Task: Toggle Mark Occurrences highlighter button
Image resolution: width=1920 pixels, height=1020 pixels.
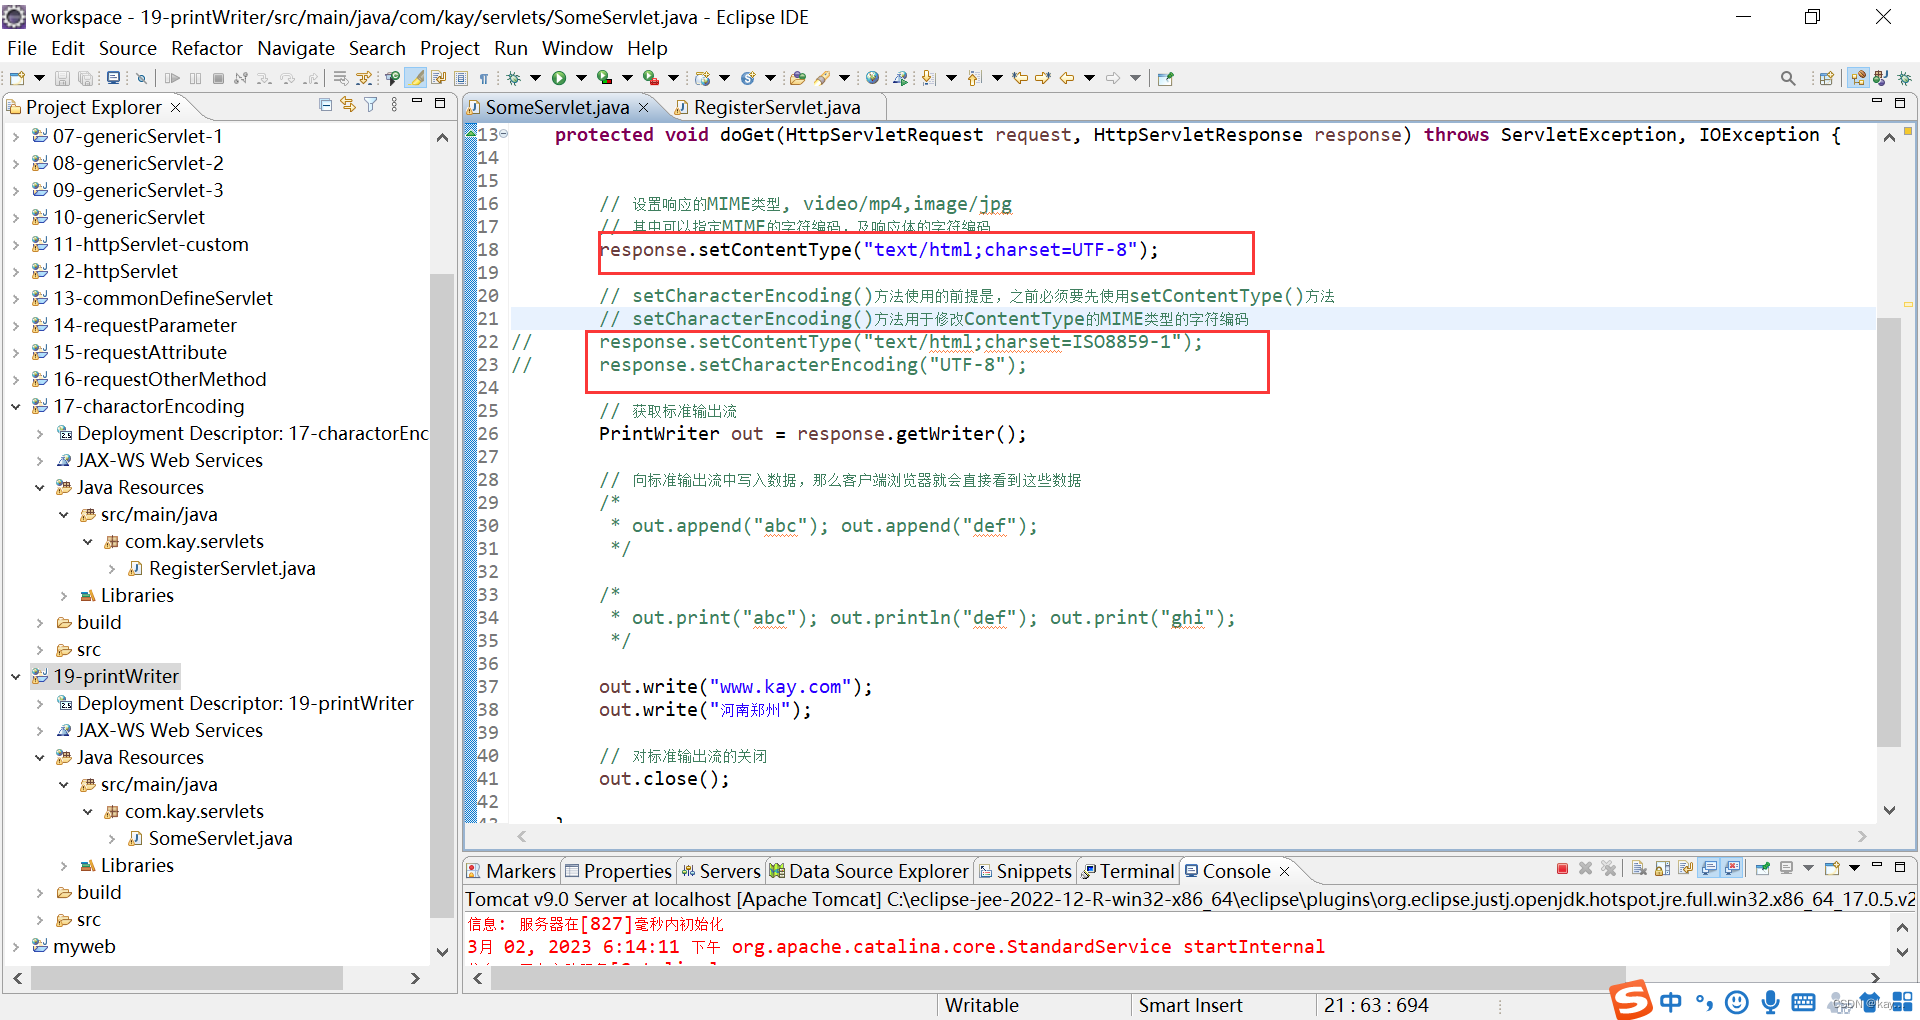Action: 416,78
